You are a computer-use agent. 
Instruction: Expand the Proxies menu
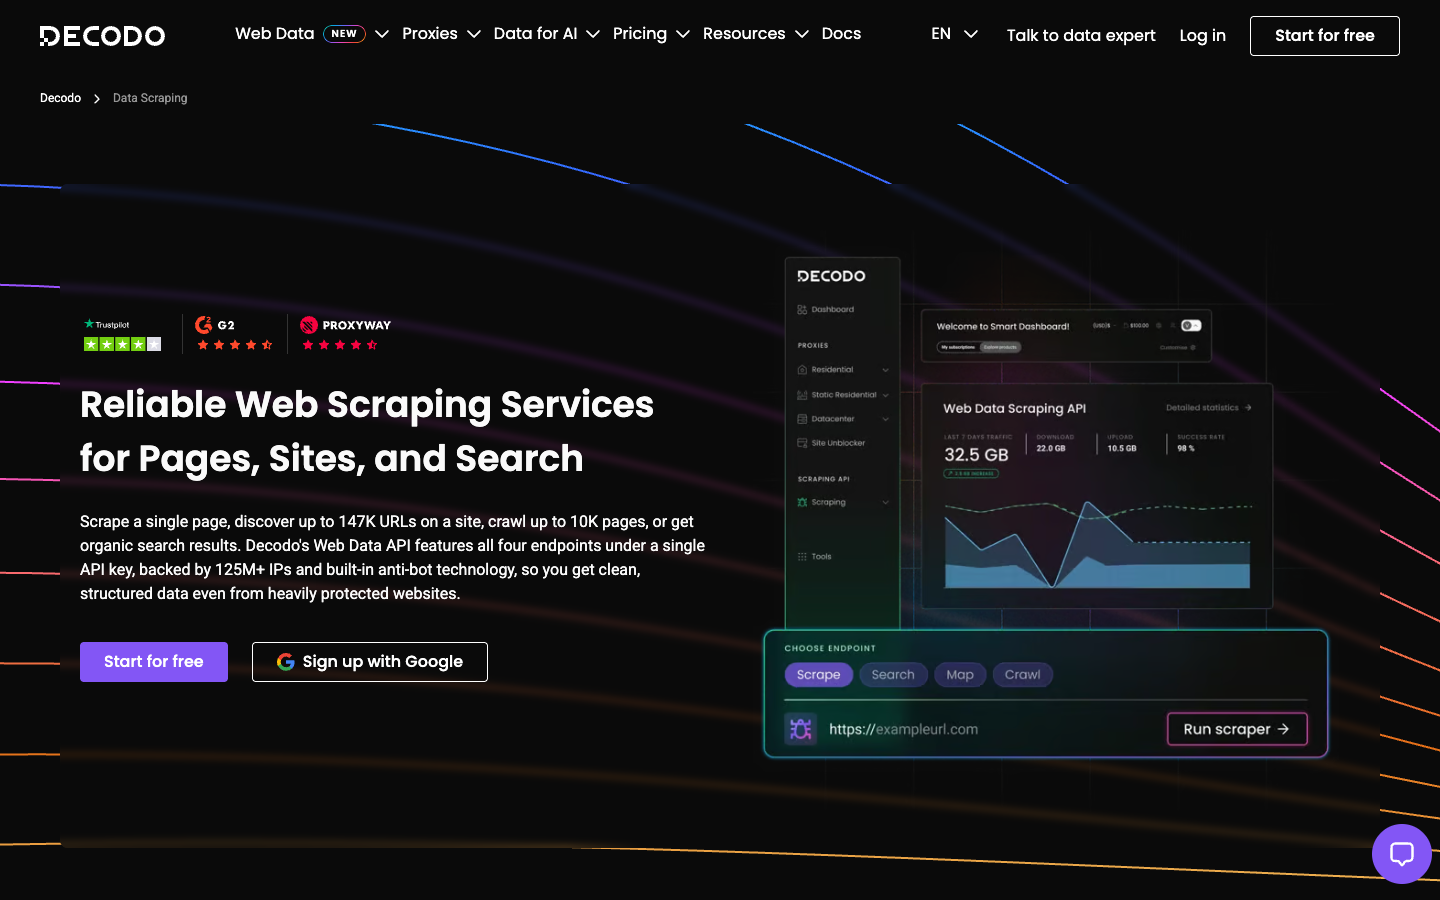[441, 34]
